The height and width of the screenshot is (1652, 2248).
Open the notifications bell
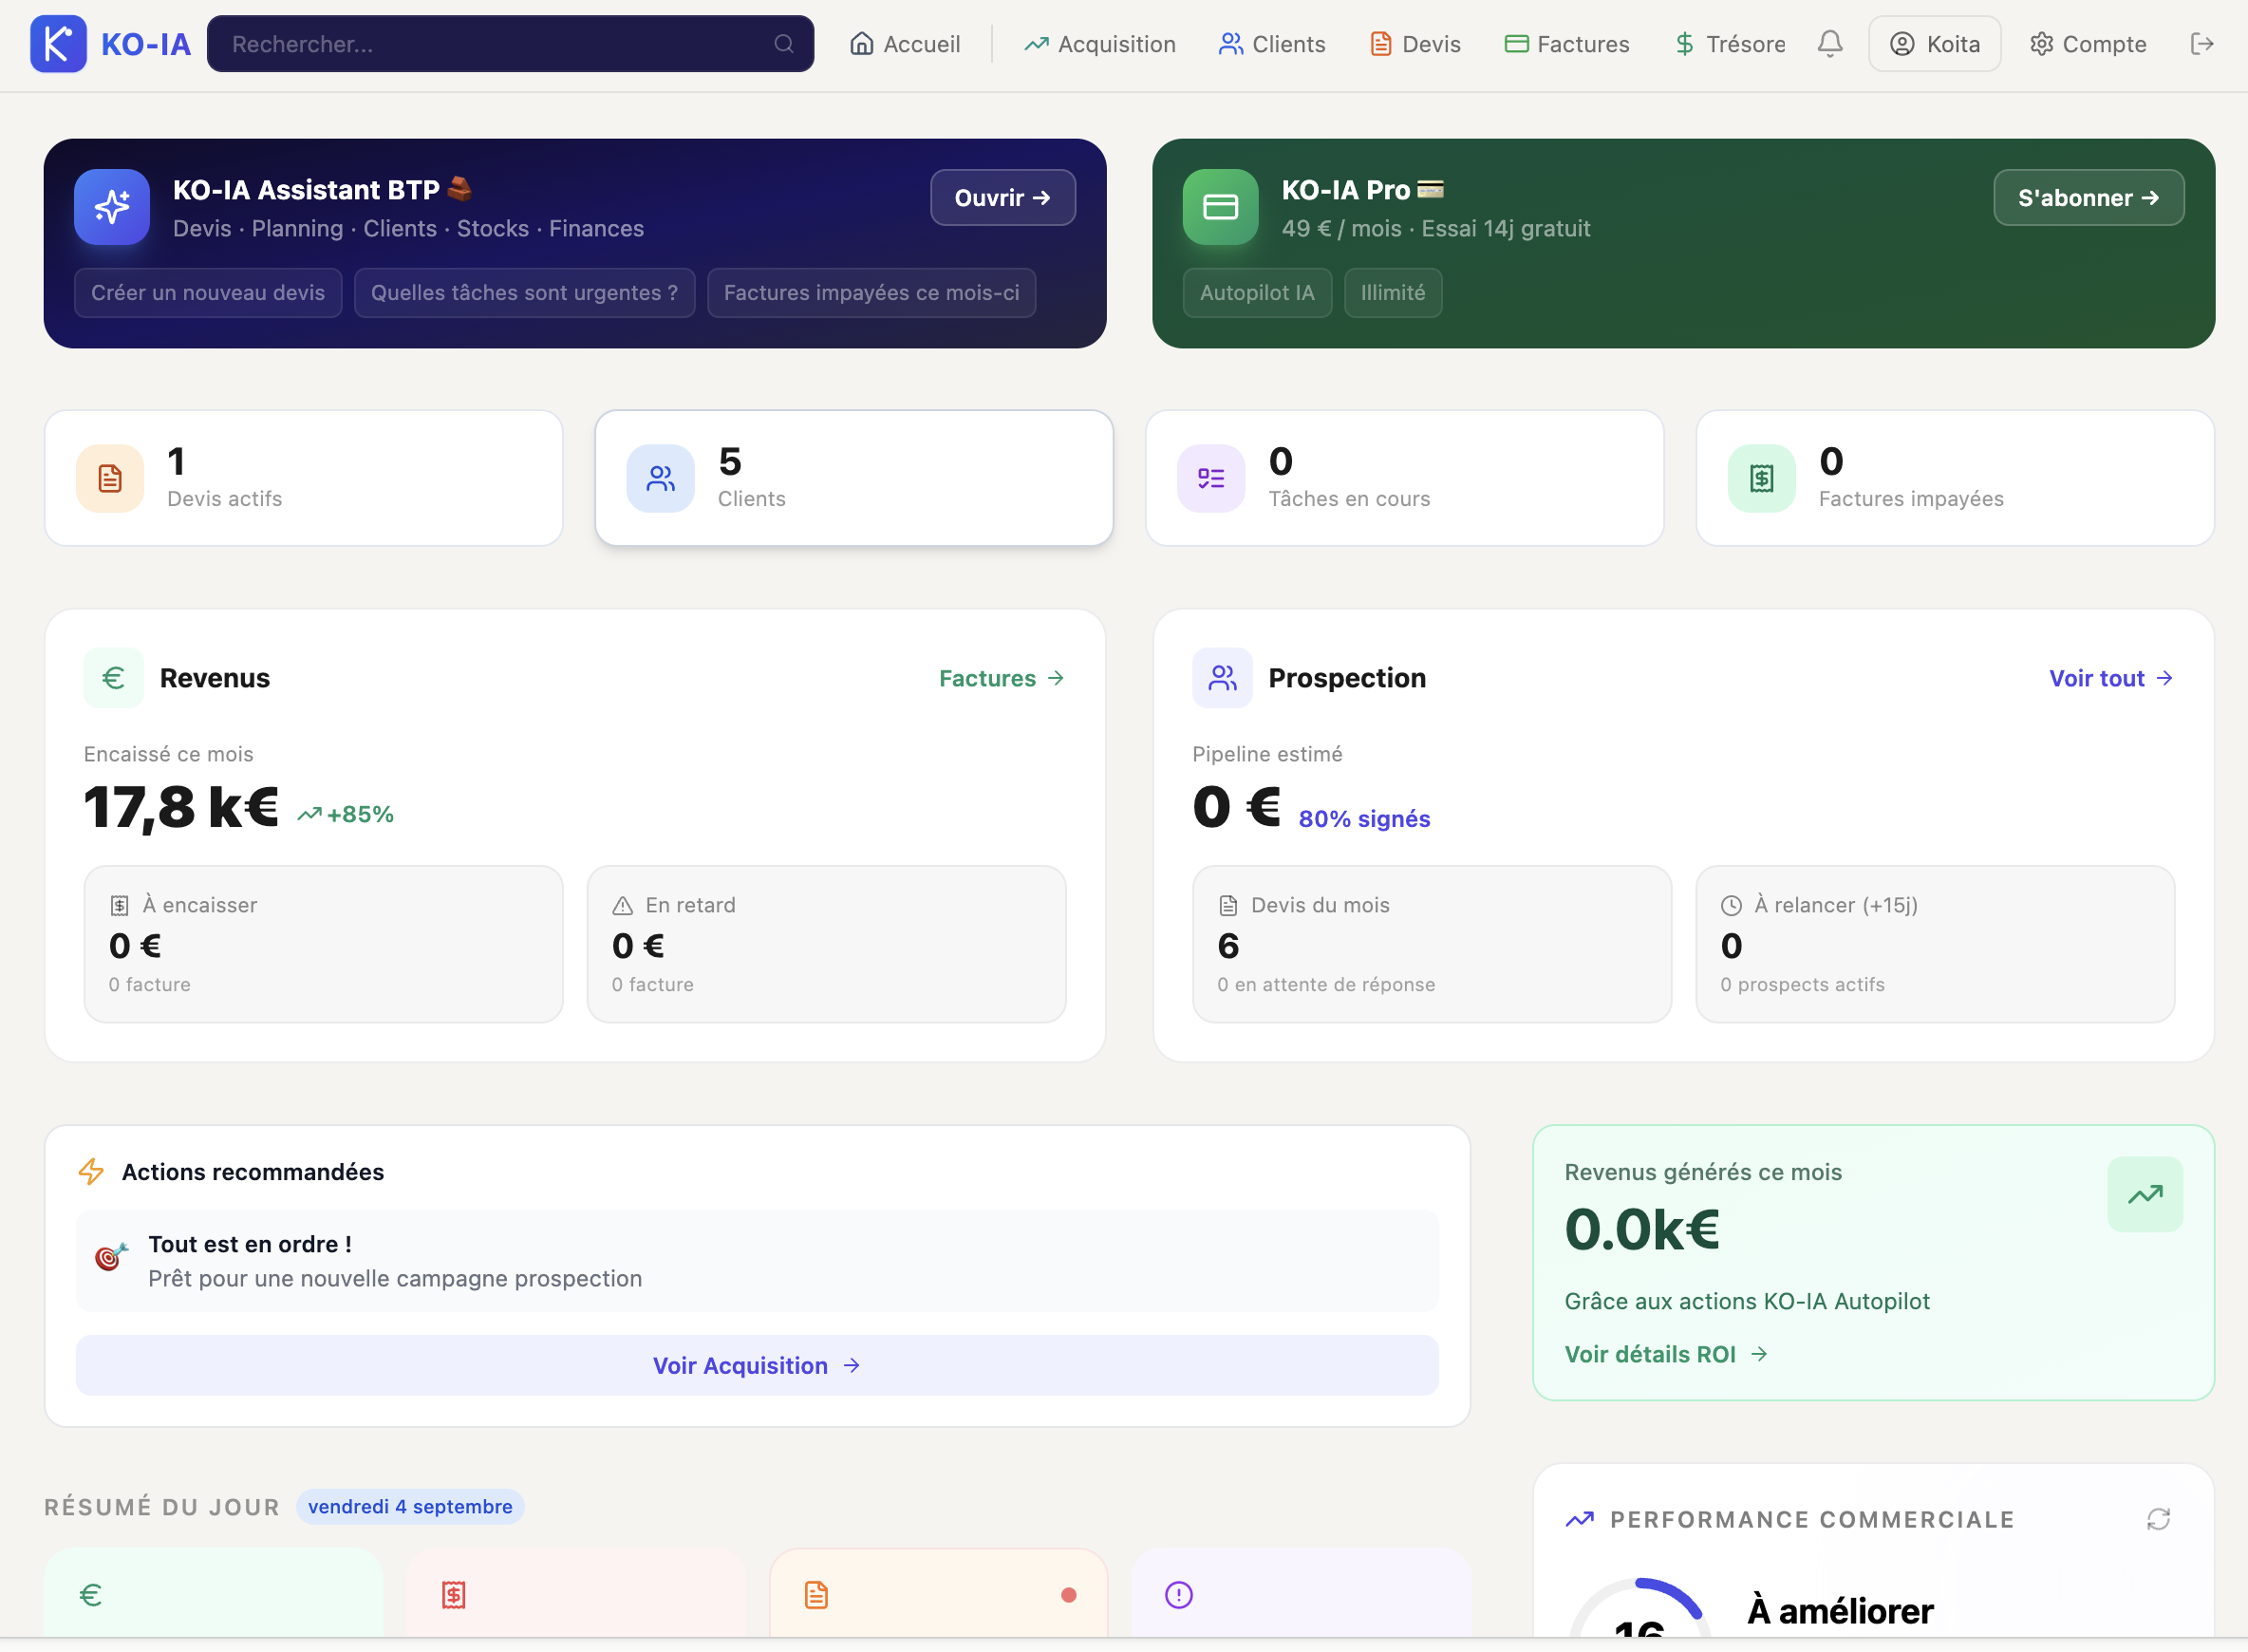click(1830, 44)
